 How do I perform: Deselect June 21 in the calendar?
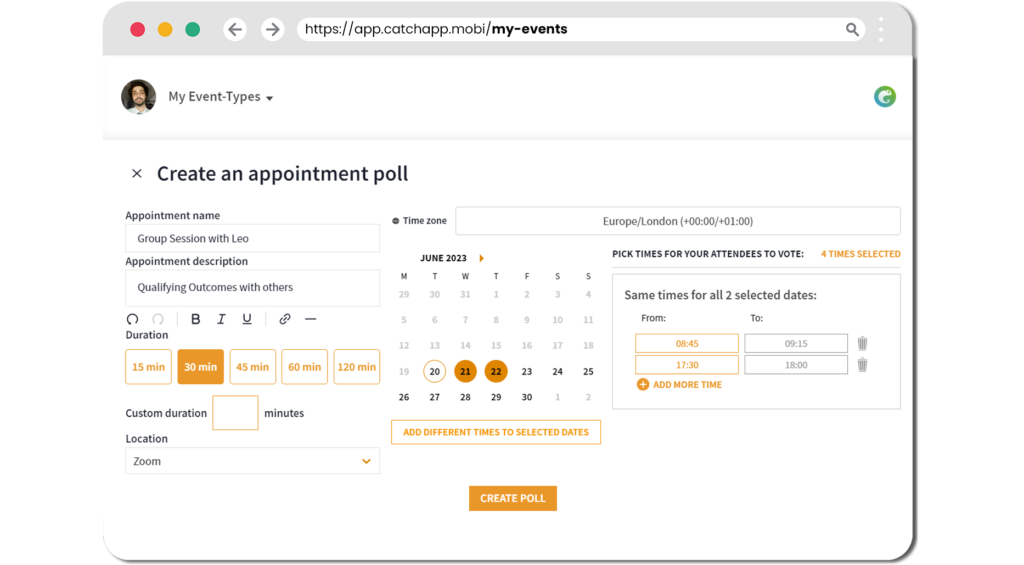point(465,371)
